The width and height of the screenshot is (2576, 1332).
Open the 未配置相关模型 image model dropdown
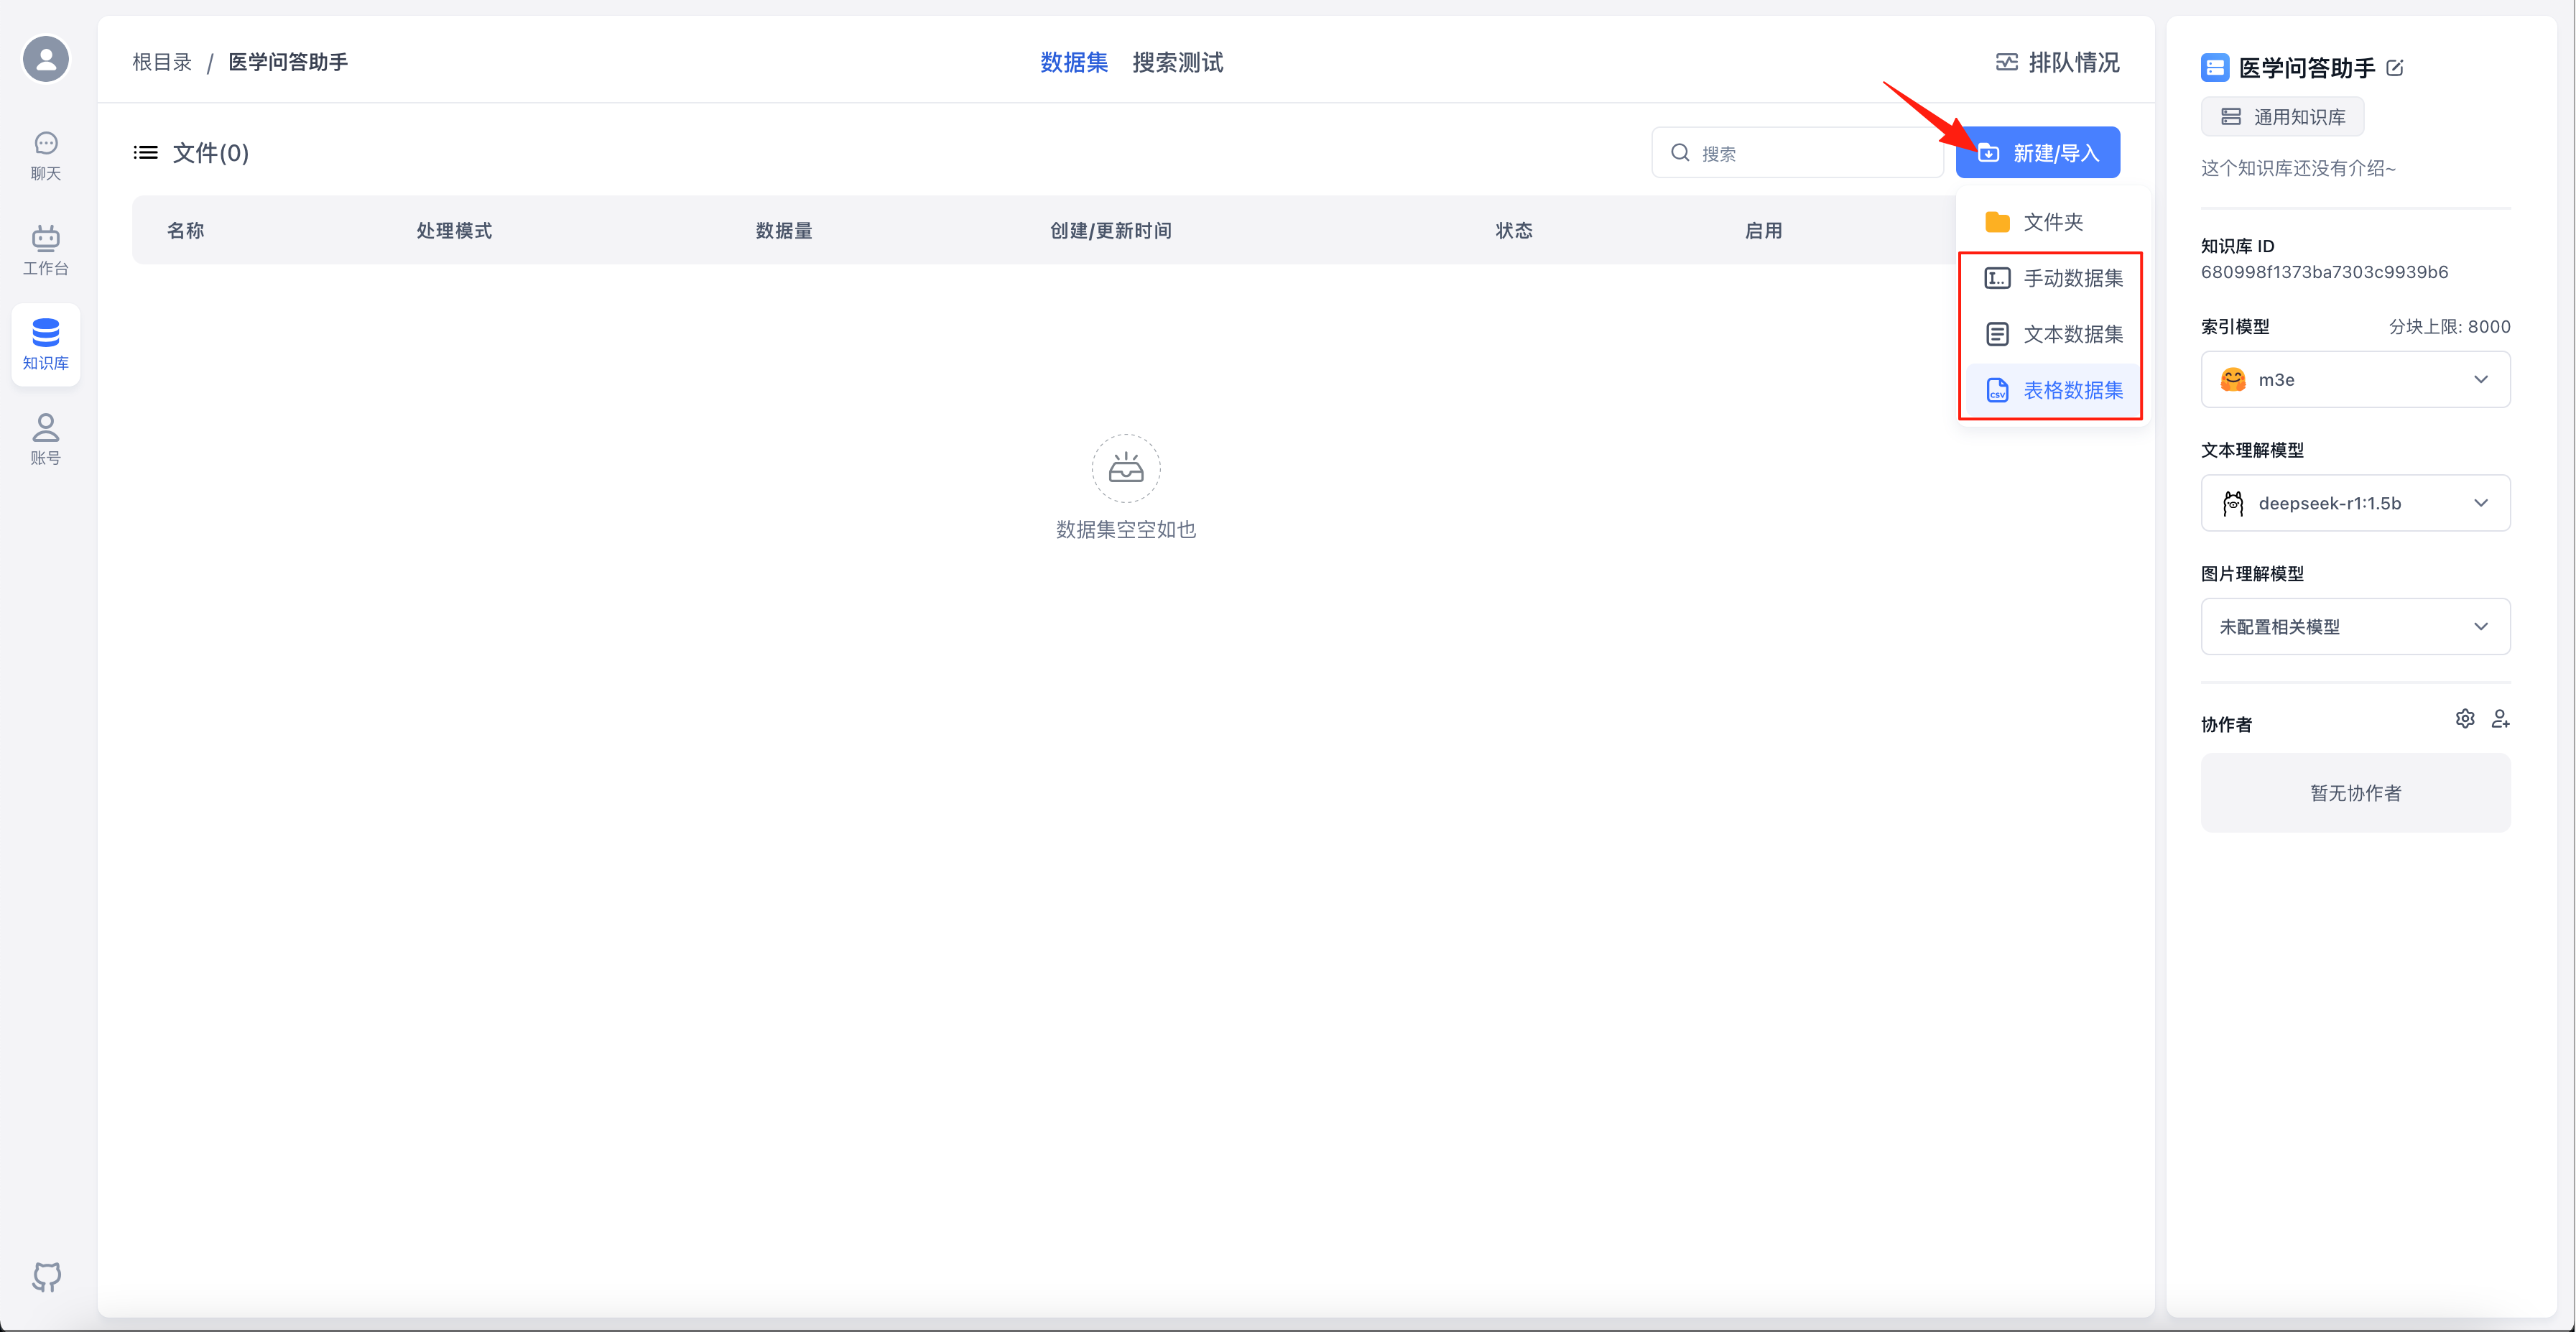tap(2355, 627)
